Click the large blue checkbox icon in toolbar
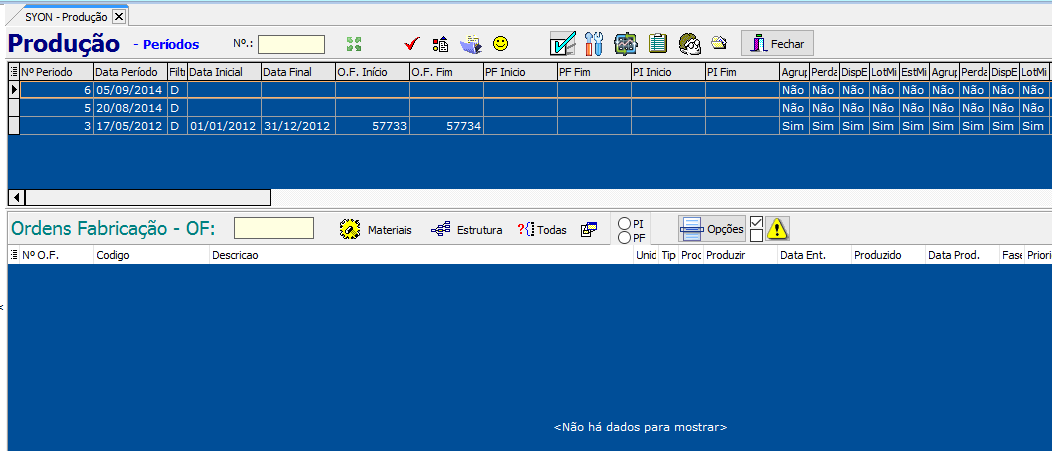 point(563,44)
